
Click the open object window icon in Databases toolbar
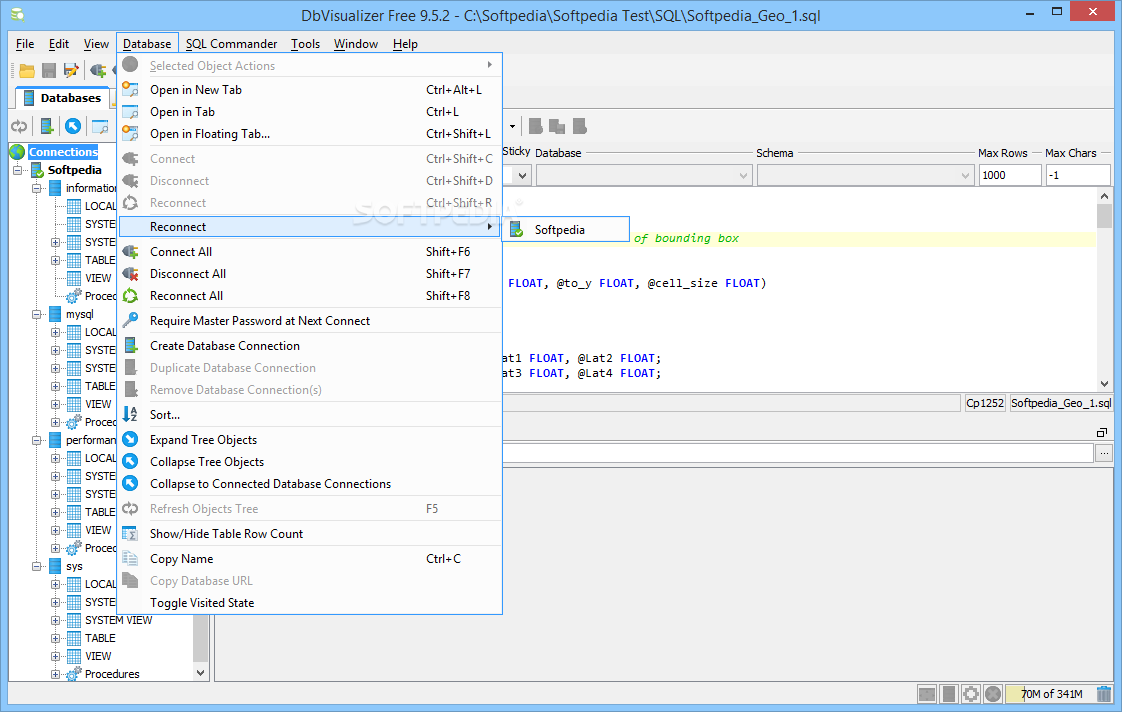pyautogui.click(x=100, y=127)
